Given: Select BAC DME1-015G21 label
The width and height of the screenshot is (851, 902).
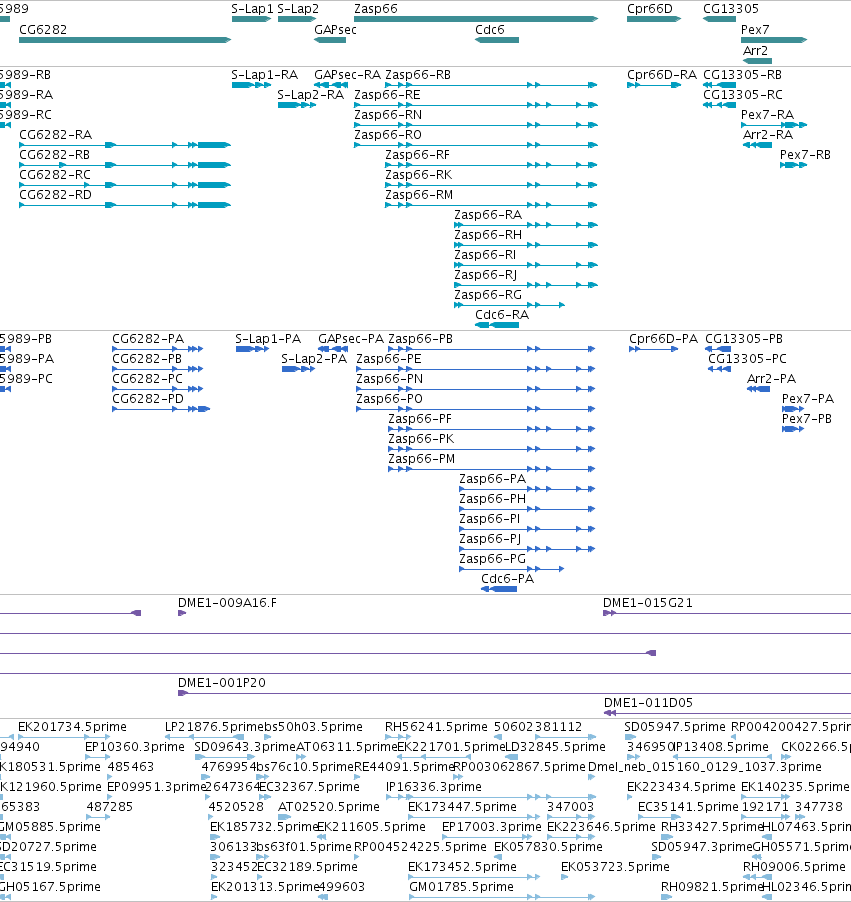Looking at the screenshot, I should (x=648, y=603).
